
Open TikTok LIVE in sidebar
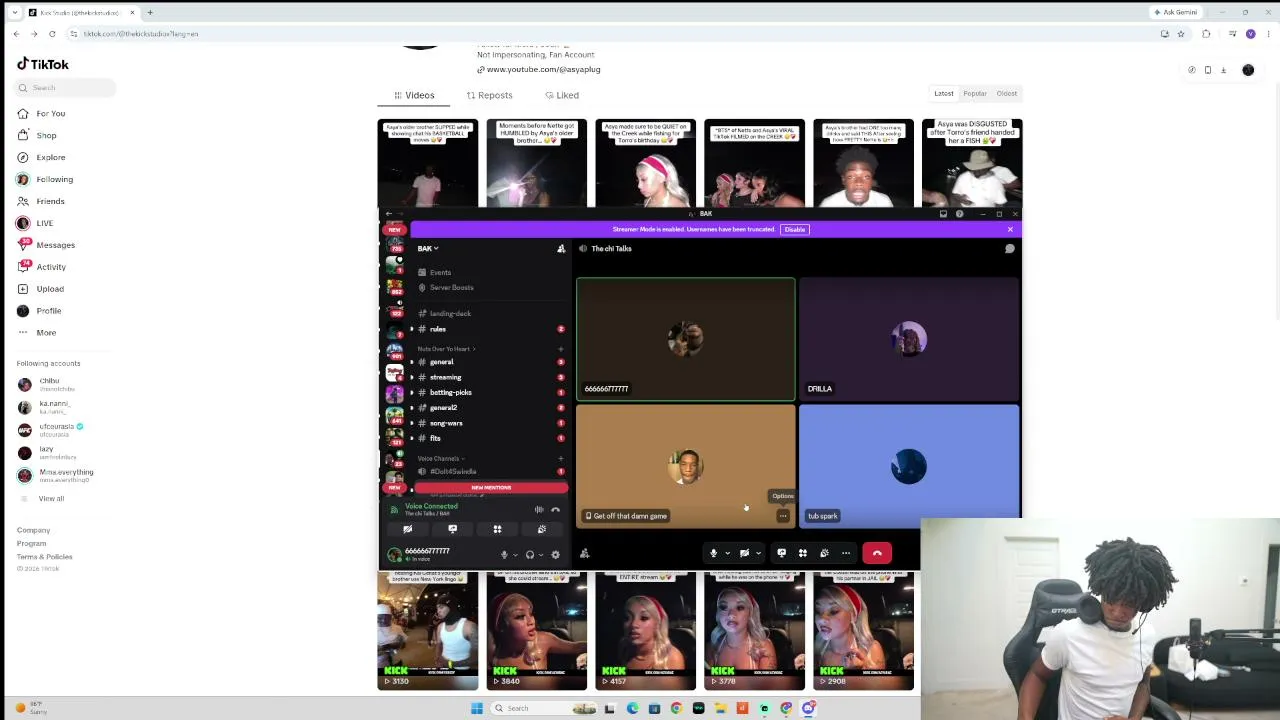point(44,223)
